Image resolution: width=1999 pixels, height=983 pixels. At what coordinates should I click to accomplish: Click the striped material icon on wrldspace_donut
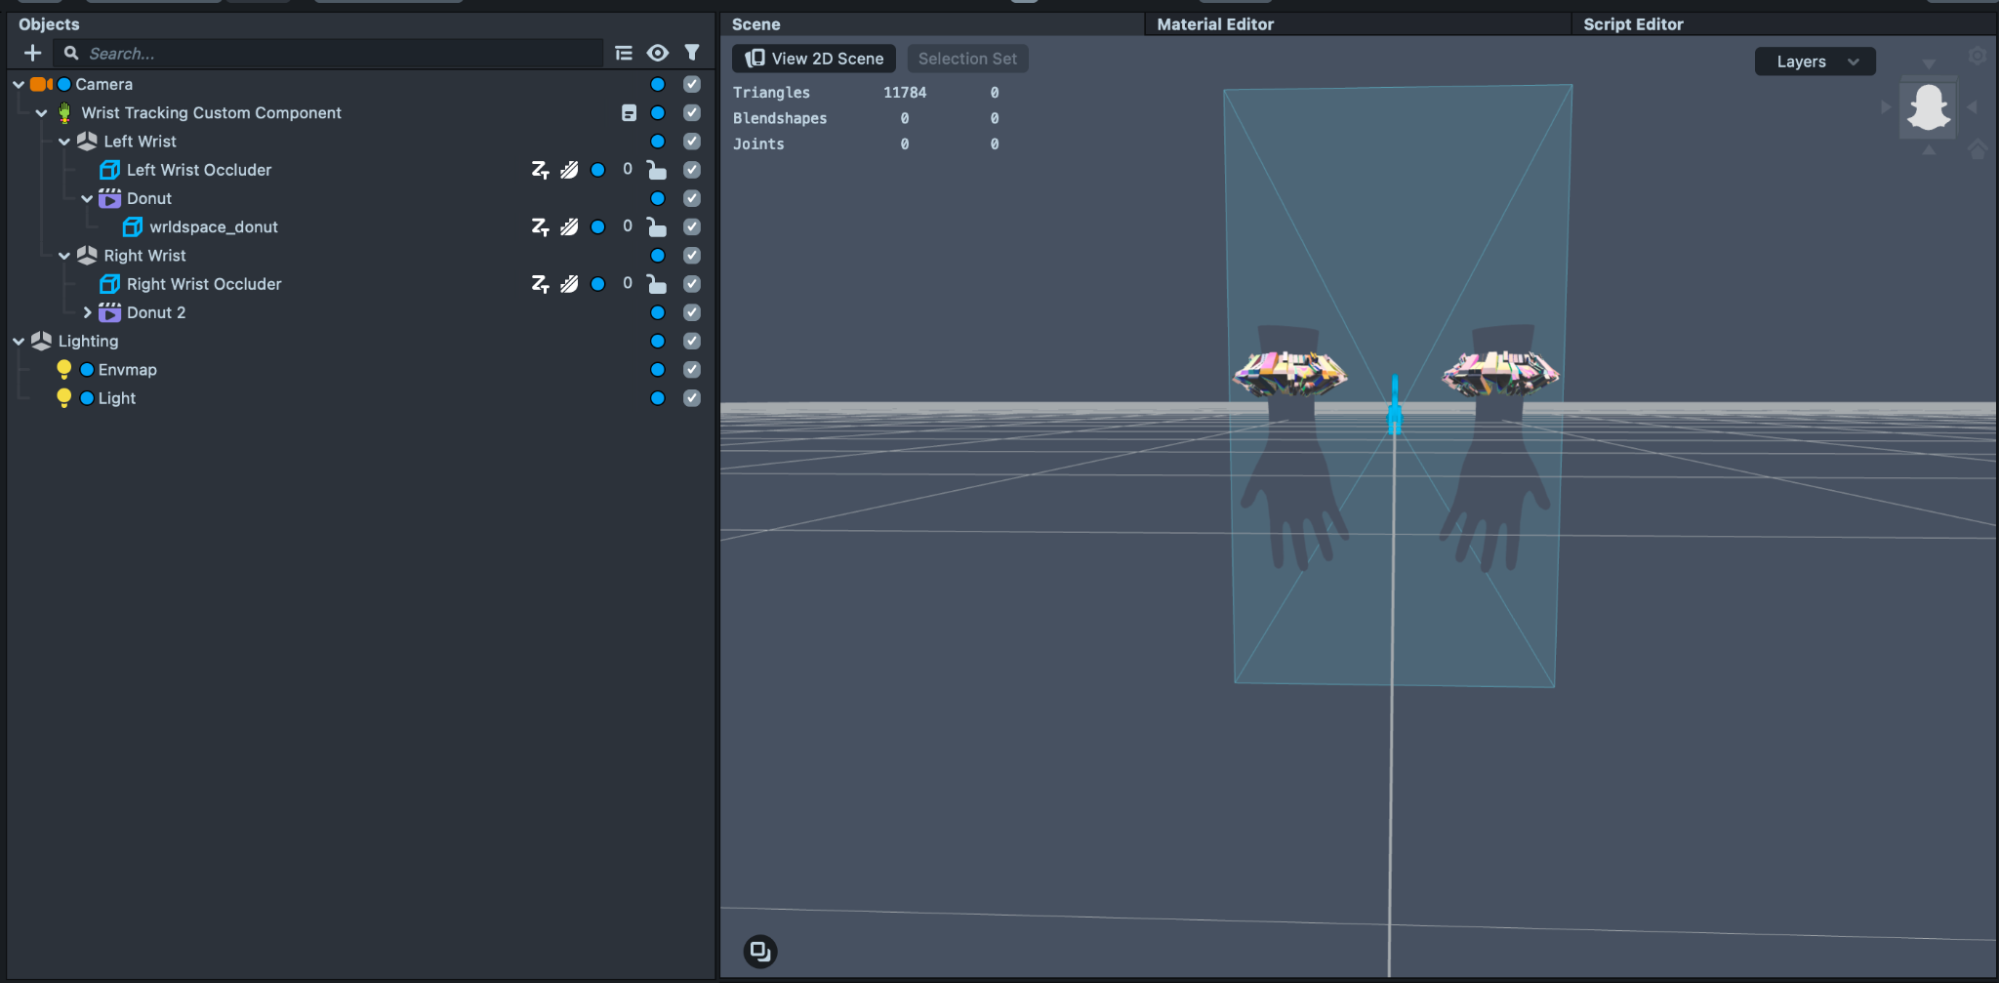(x=569, y=227)
